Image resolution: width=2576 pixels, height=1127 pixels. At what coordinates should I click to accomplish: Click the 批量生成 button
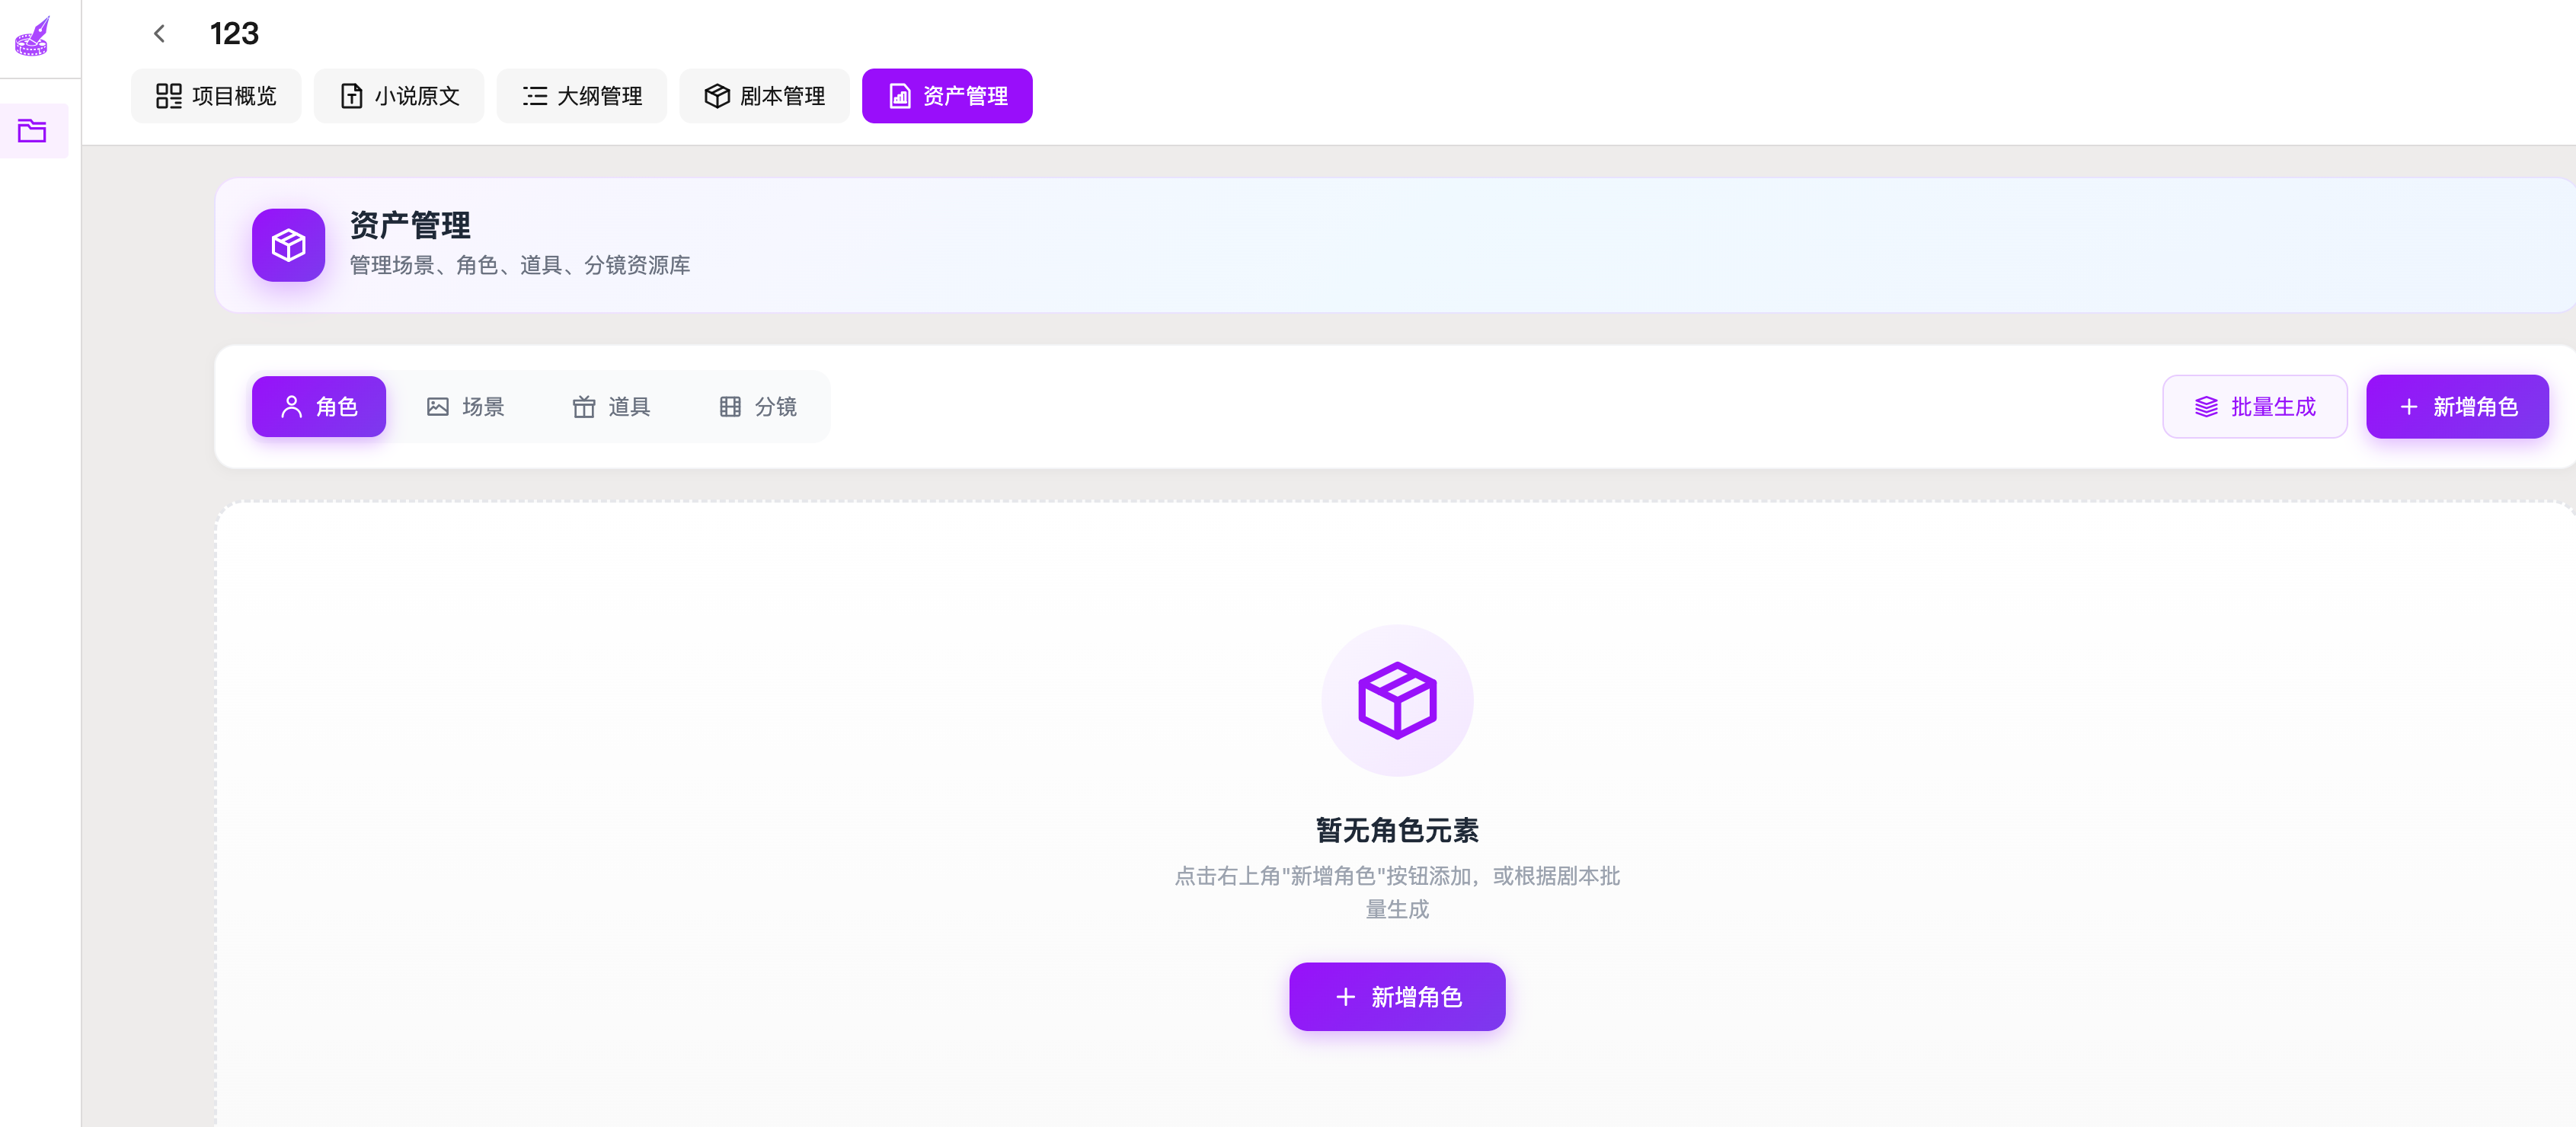pos(2254,407)
